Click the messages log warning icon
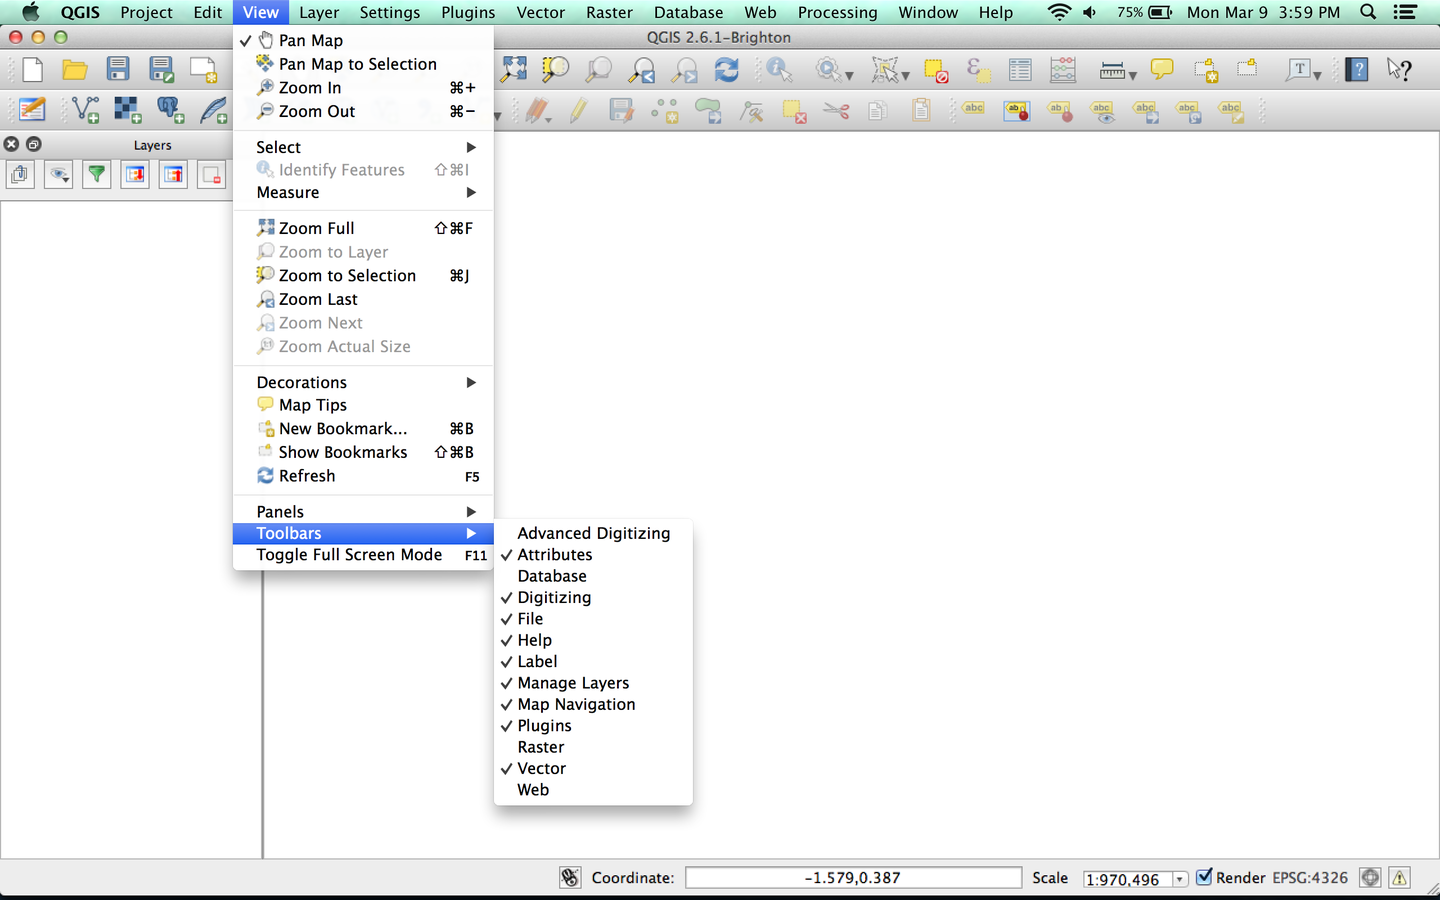Viewport: 1440px width, 900px height. (x=1400, y=878)
